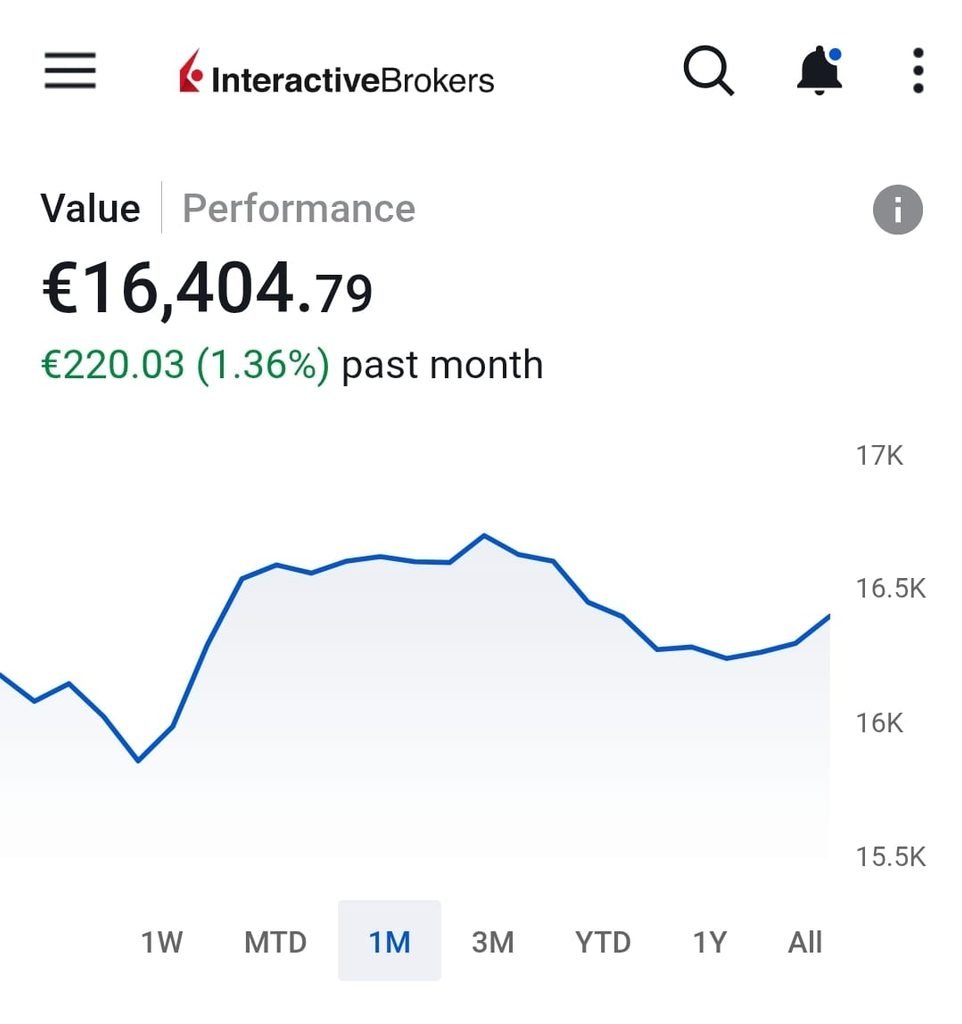Screen dimensions: 962x1024
Task: Switch chart range to 3M
Action: [x=492, y=942]
